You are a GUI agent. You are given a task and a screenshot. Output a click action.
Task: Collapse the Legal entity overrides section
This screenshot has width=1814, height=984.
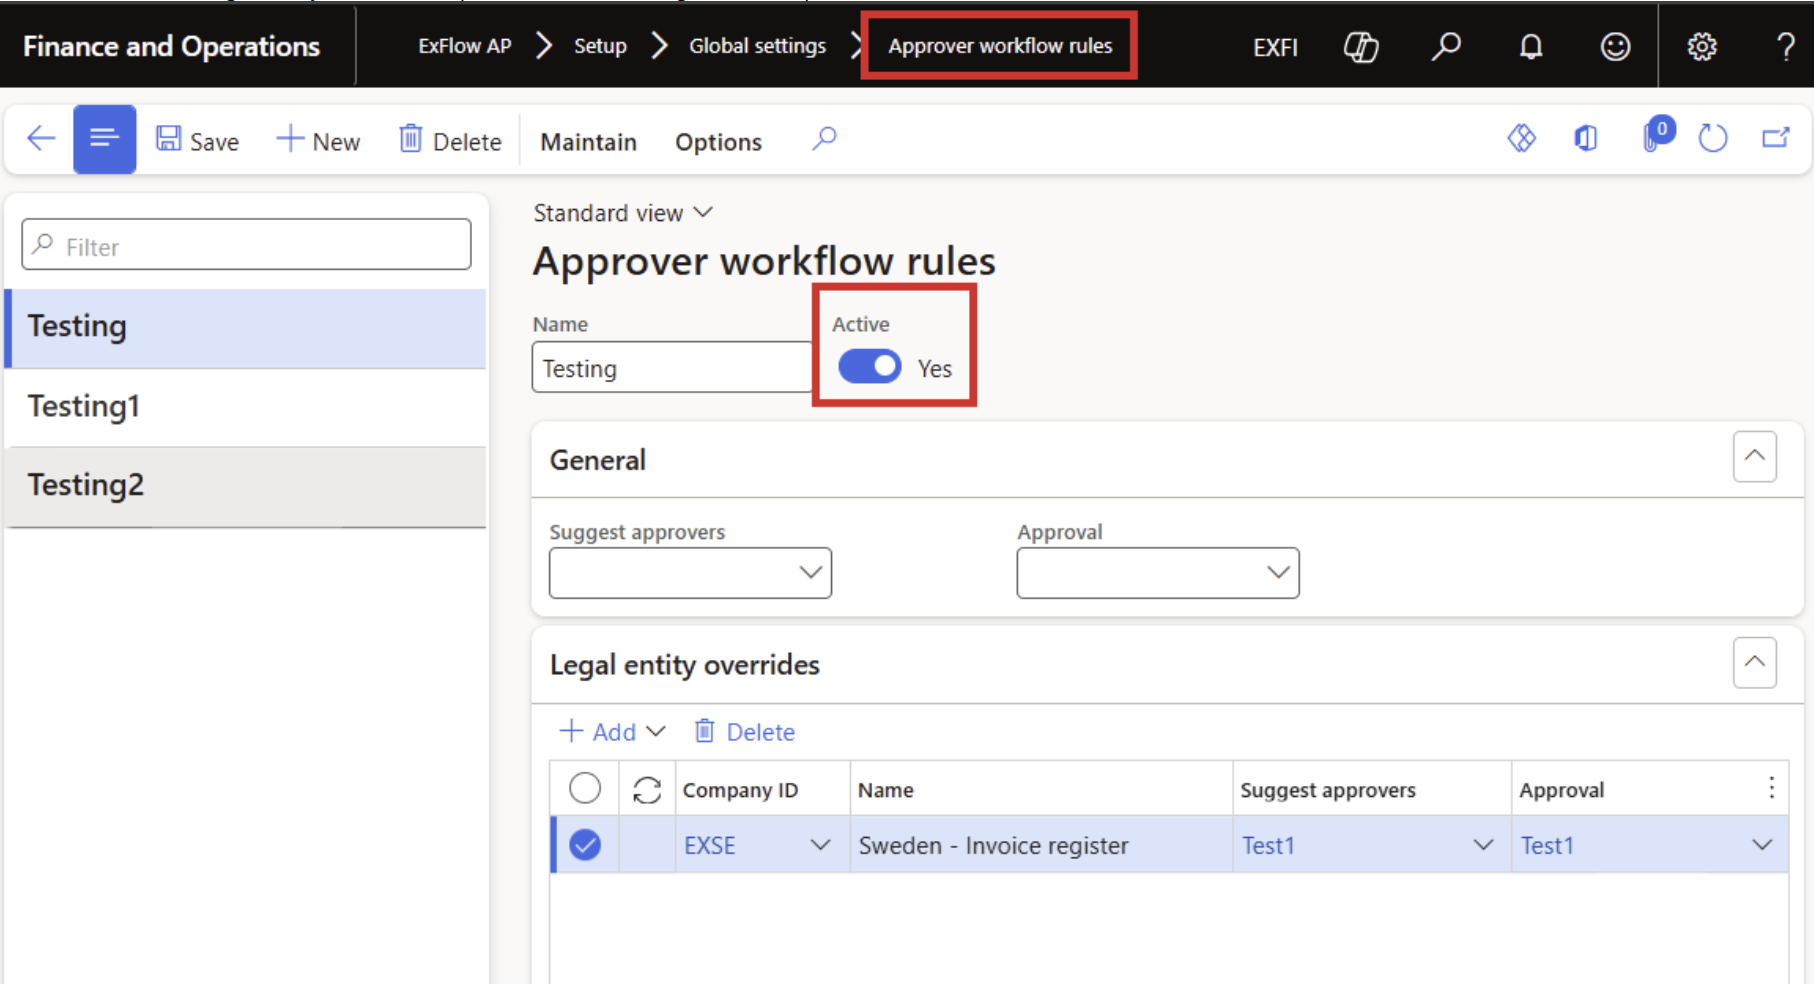pyautogui.click(x=1755, y=663)
